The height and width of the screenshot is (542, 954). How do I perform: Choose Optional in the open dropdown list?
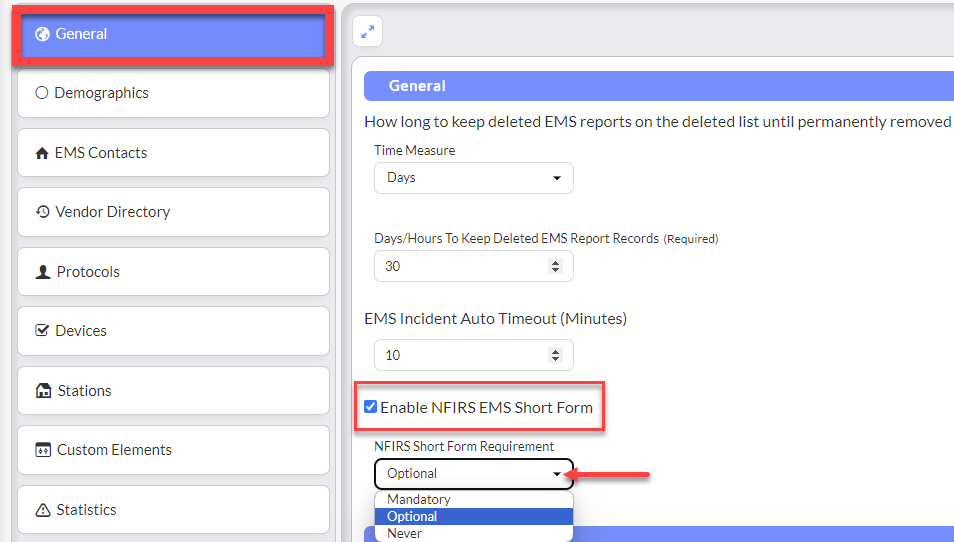473,516
